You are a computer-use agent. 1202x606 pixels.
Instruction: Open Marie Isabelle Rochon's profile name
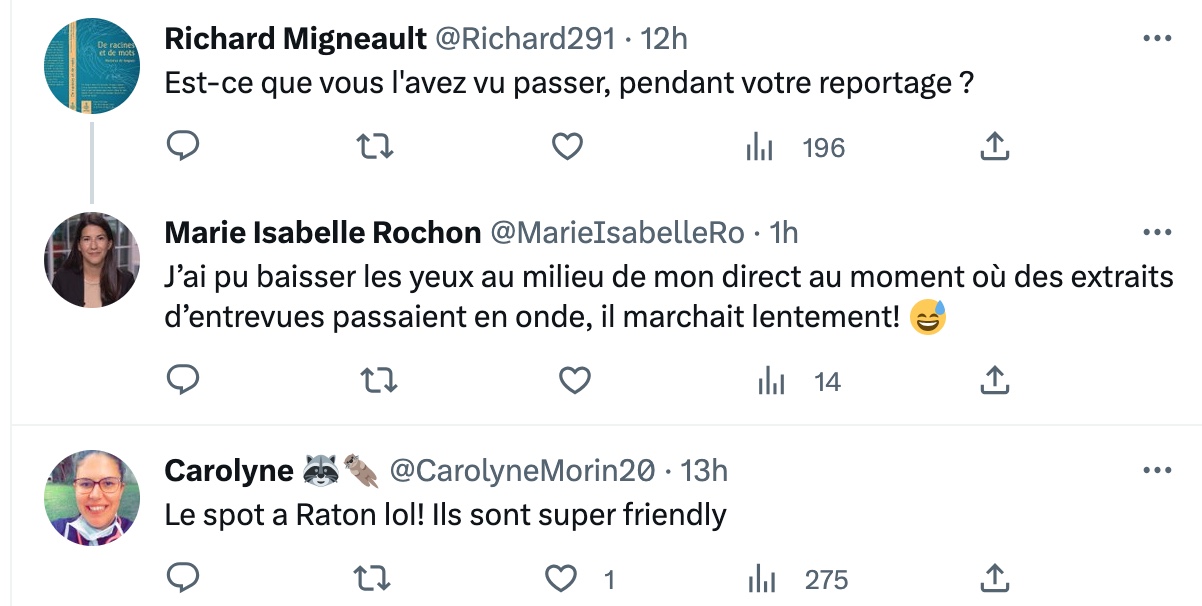click(x=322, y=233)
